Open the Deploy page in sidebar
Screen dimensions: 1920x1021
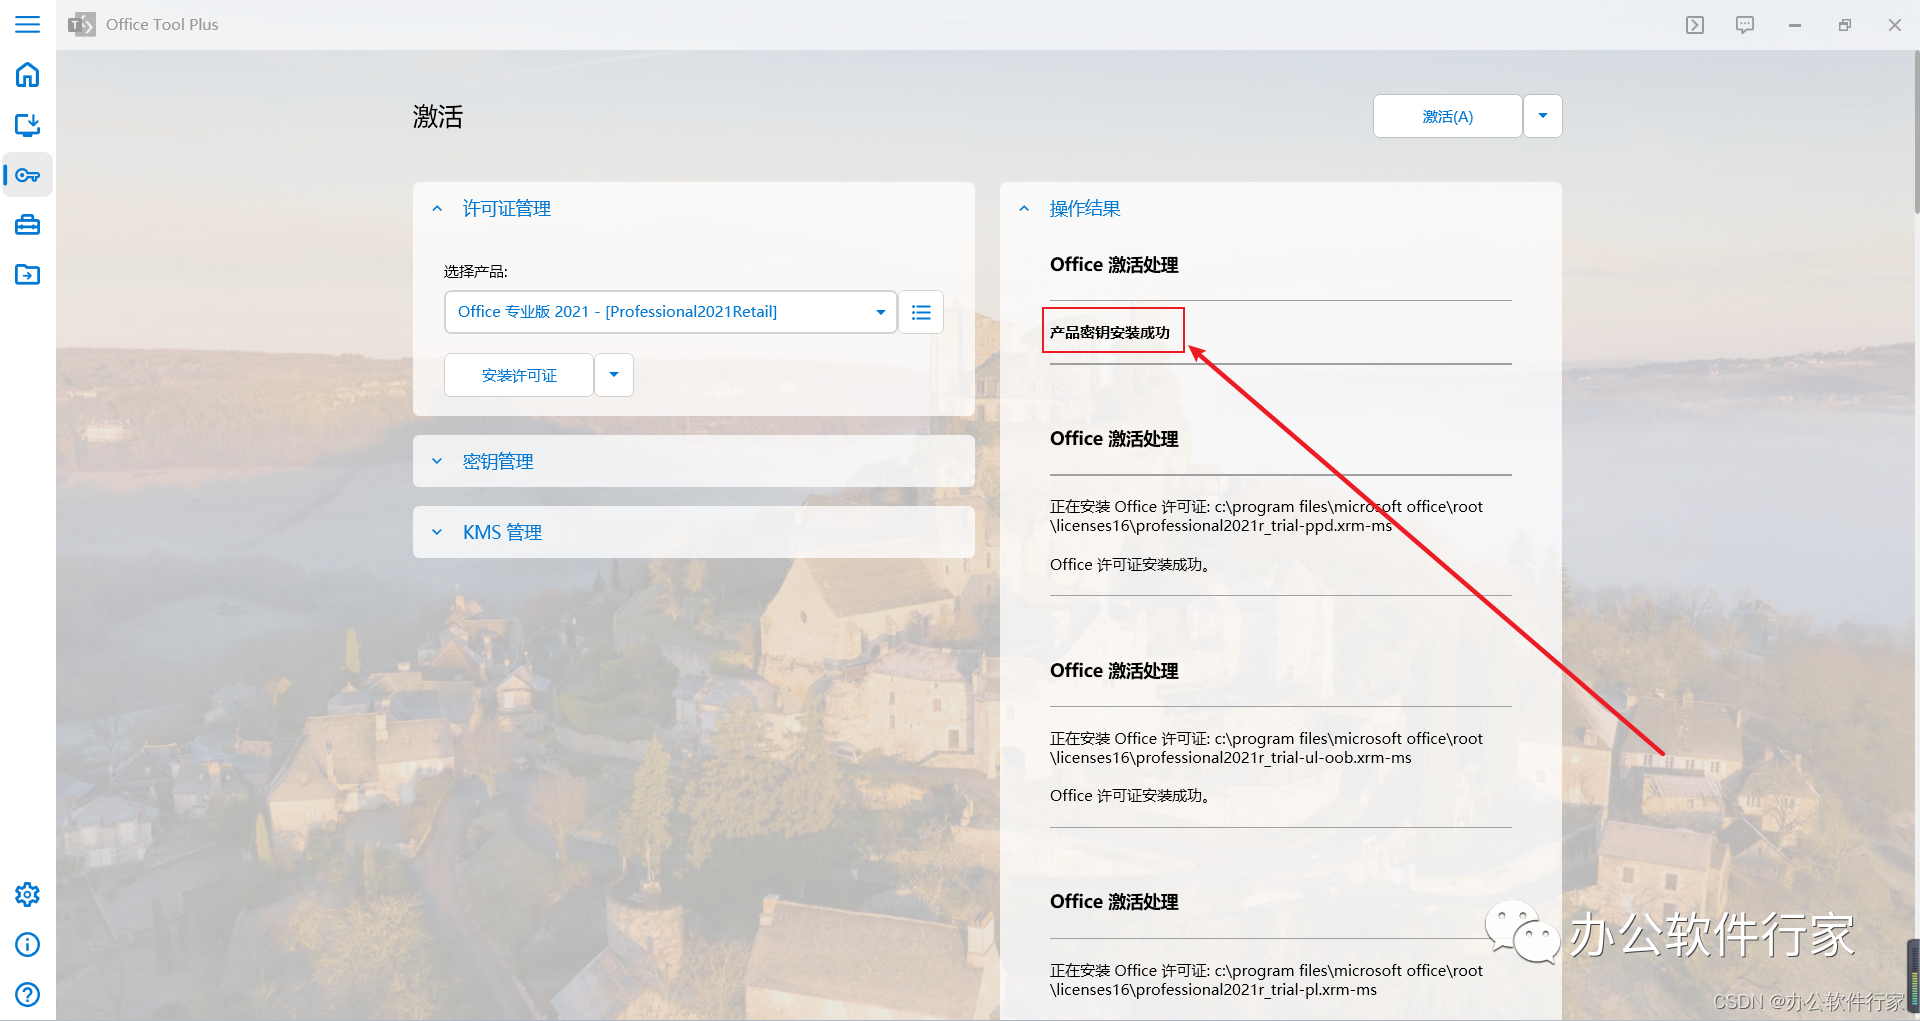[x=28, y=125]
